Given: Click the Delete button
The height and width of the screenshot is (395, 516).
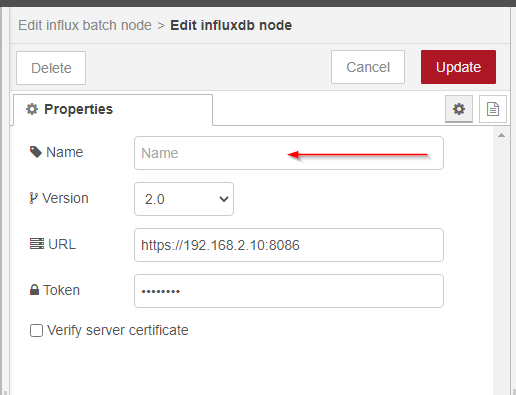Looking at the screenshot, I should coord(51,68).
